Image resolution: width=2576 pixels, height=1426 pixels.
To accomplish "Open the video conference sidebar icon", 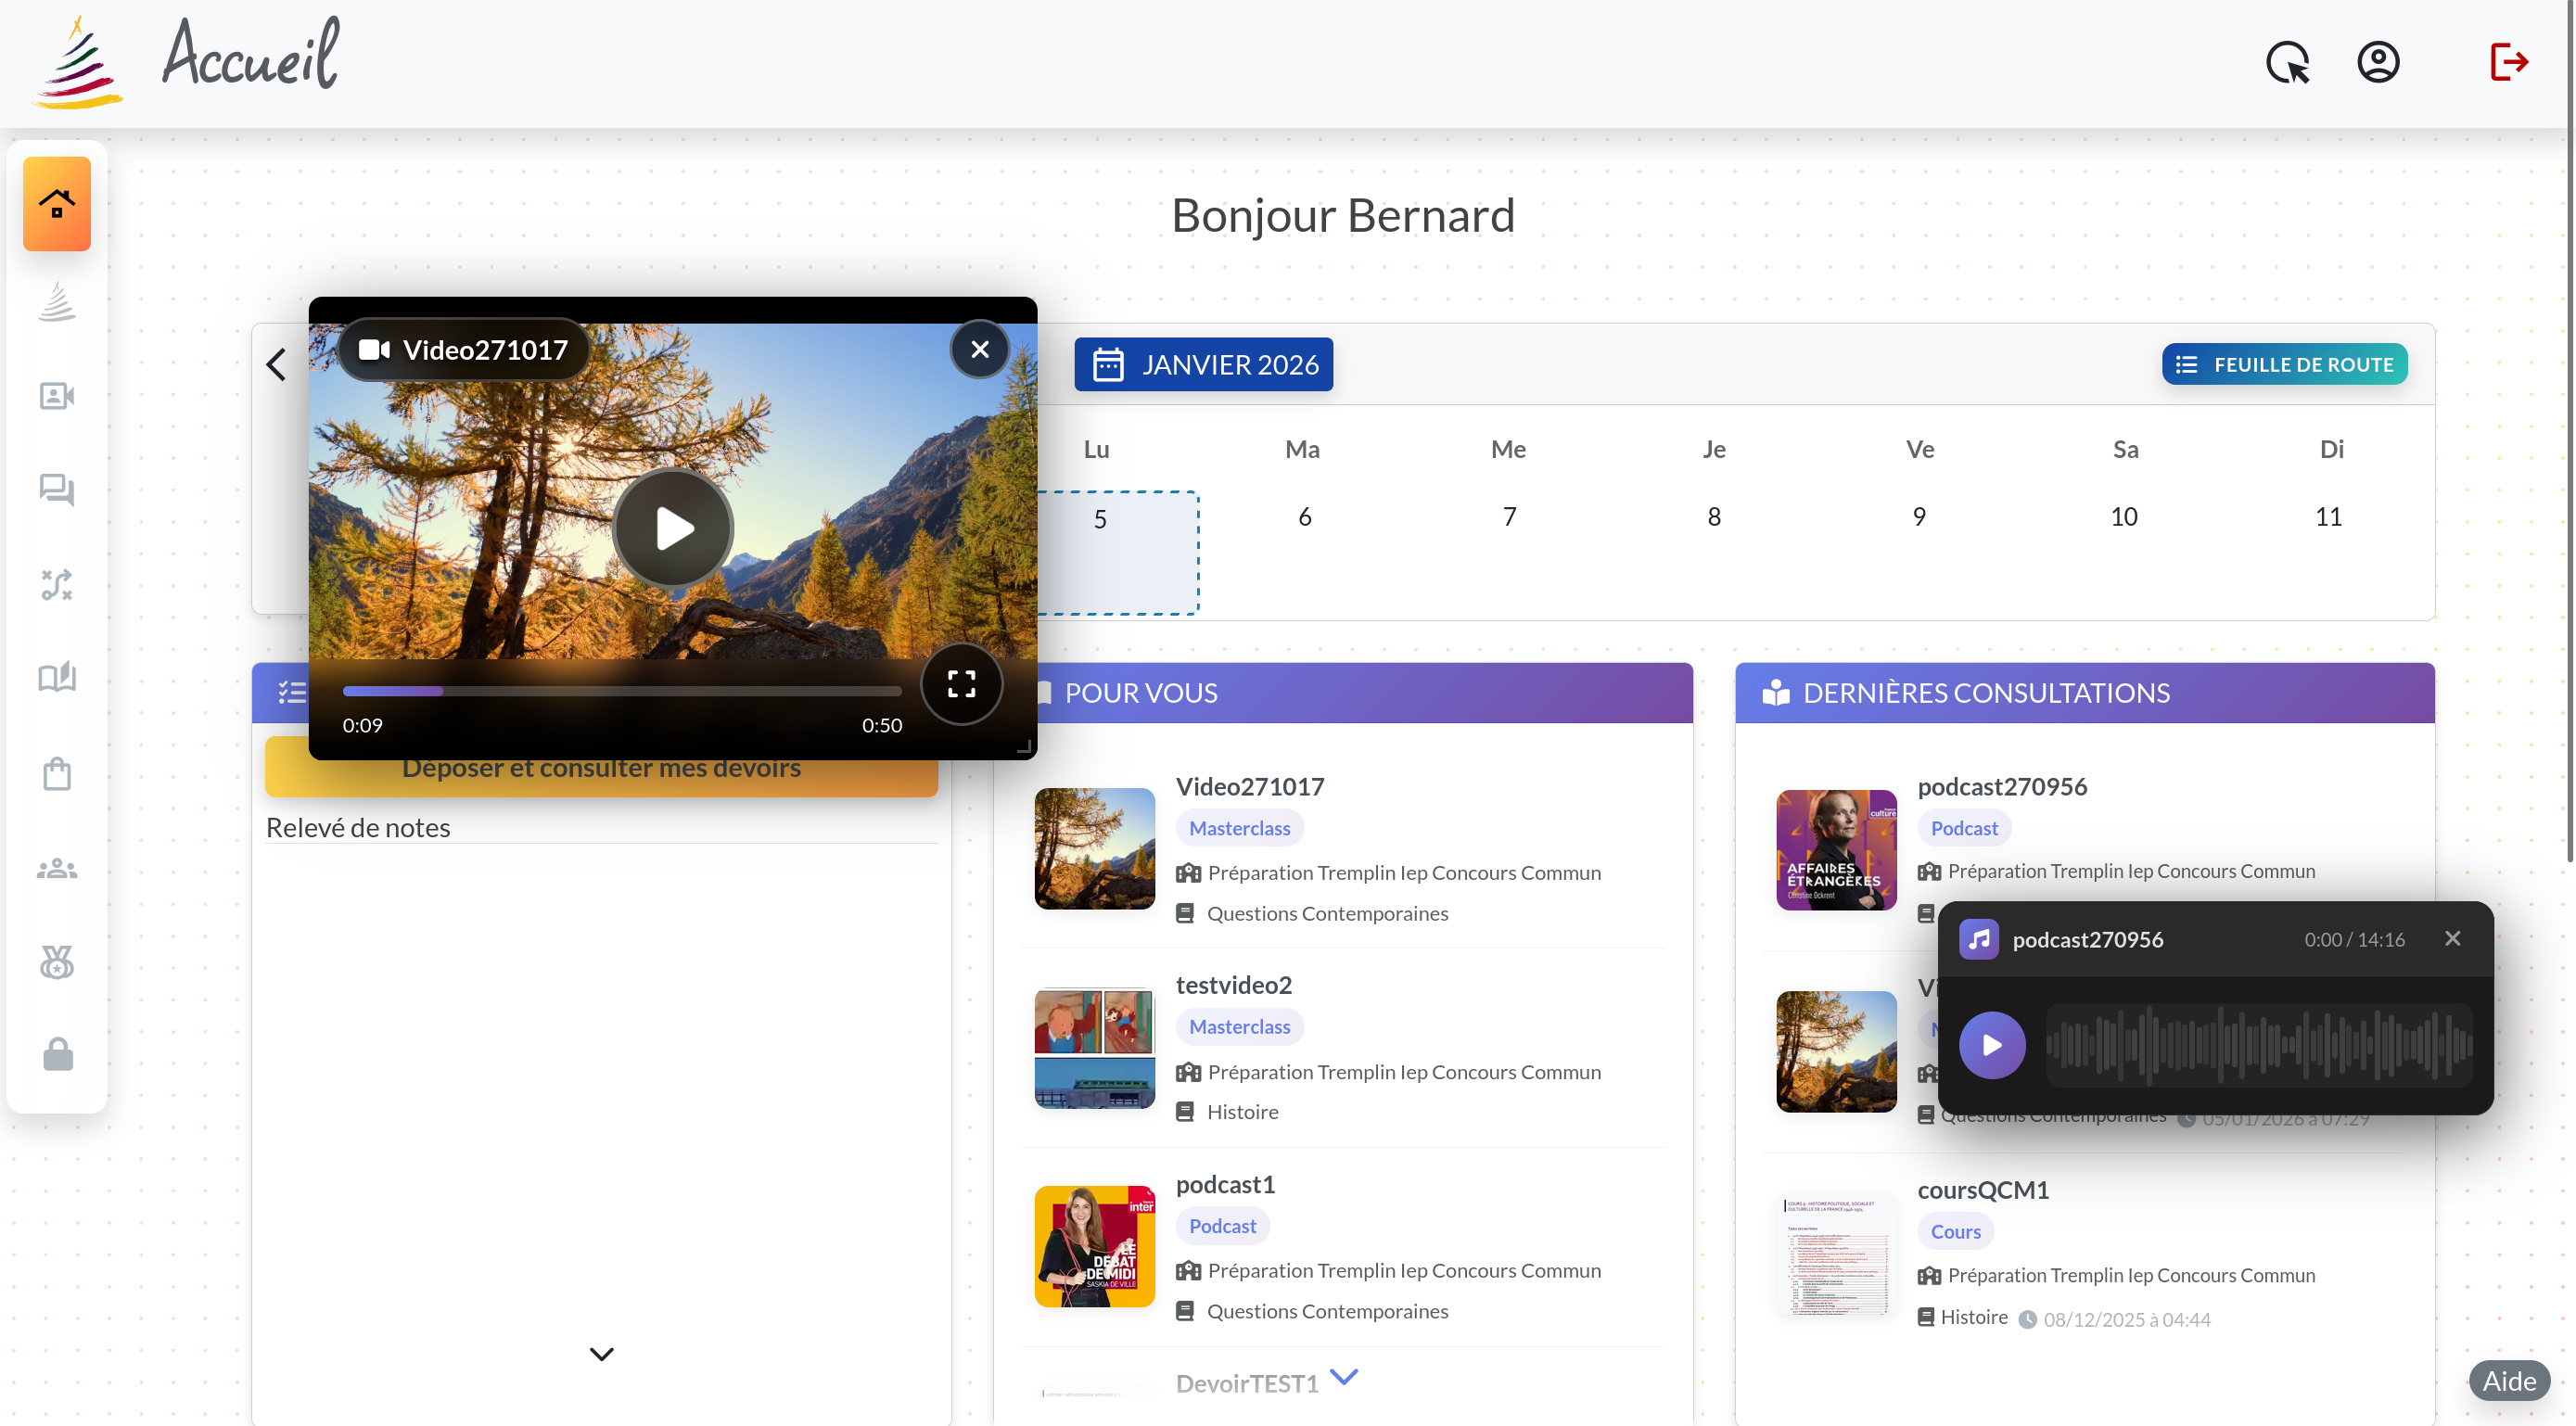I will coord(57,396).
